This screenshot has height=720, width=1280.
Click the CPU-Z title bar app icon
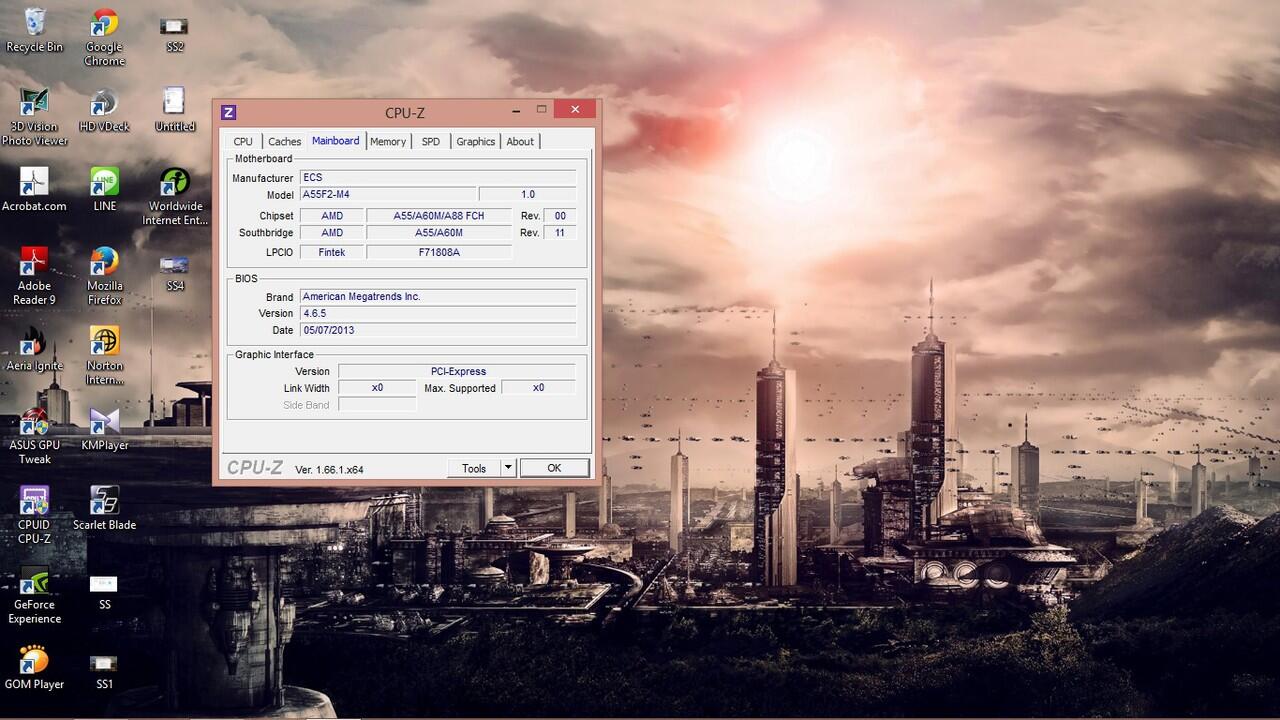(228, 112)
